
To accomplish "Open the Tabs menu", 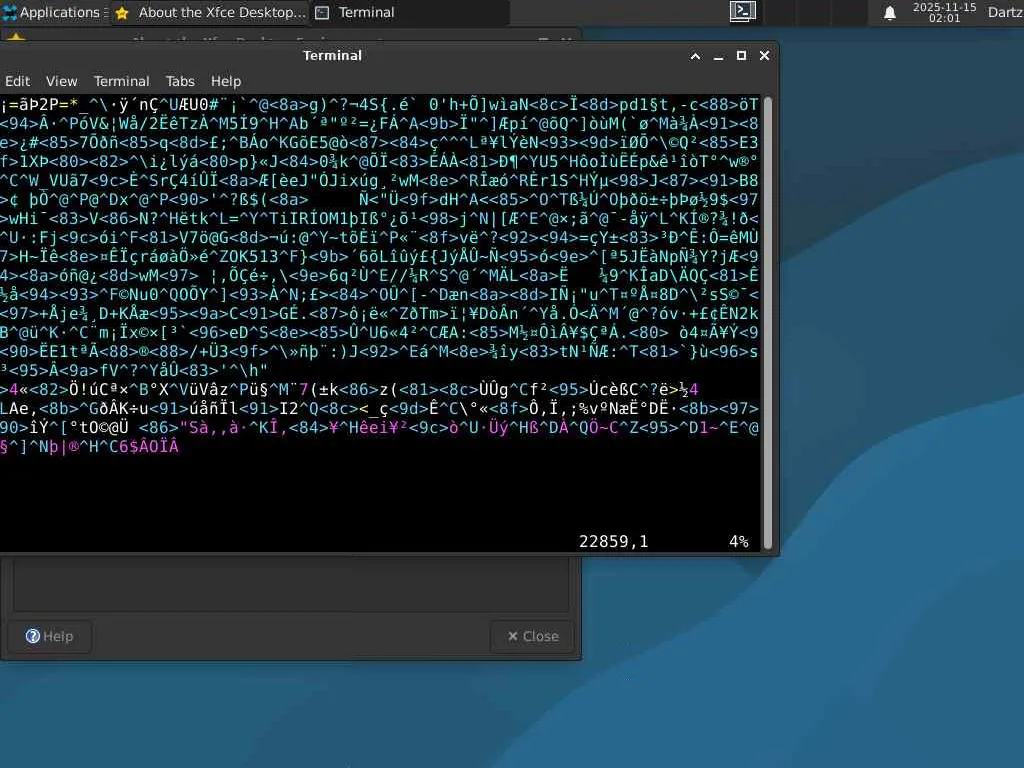I will pyautogui.click(x=180, y=81).
